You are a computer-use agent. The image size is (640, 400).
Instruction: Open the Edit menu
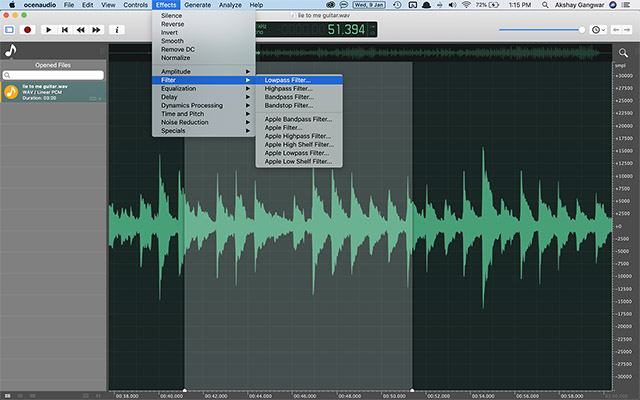[x=87, y=5]
